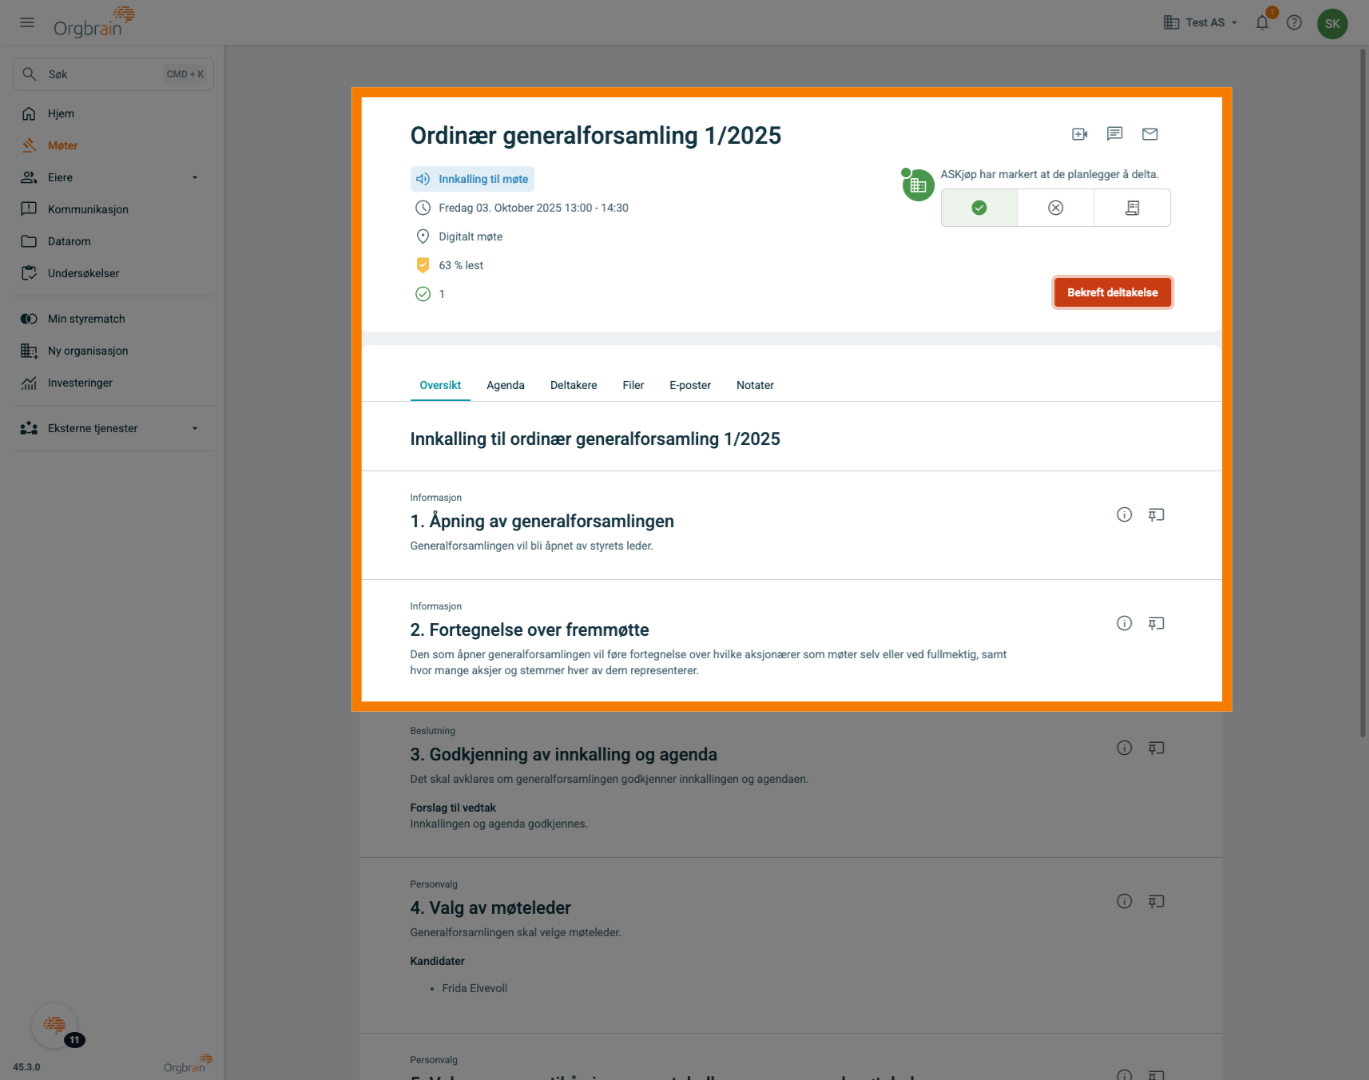The height and width of the screenshot is (1080, 1369).
Task: Select the proxy document attendance option
Action: click(1132, 208)
